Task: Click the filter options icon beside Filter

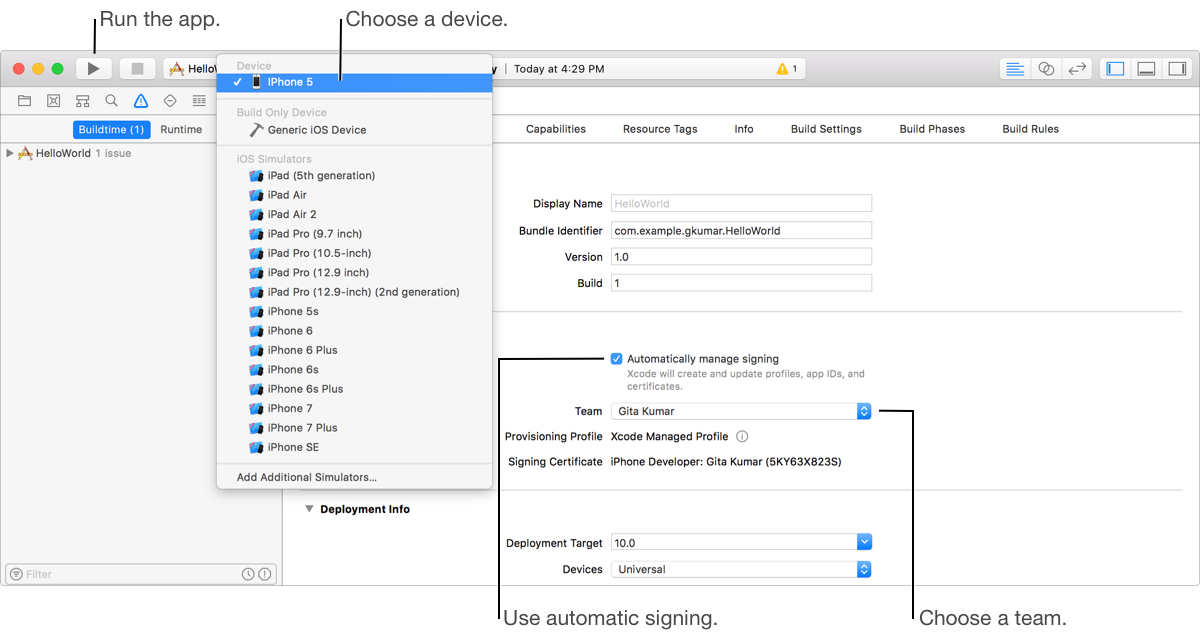Action: coord(15,574)
